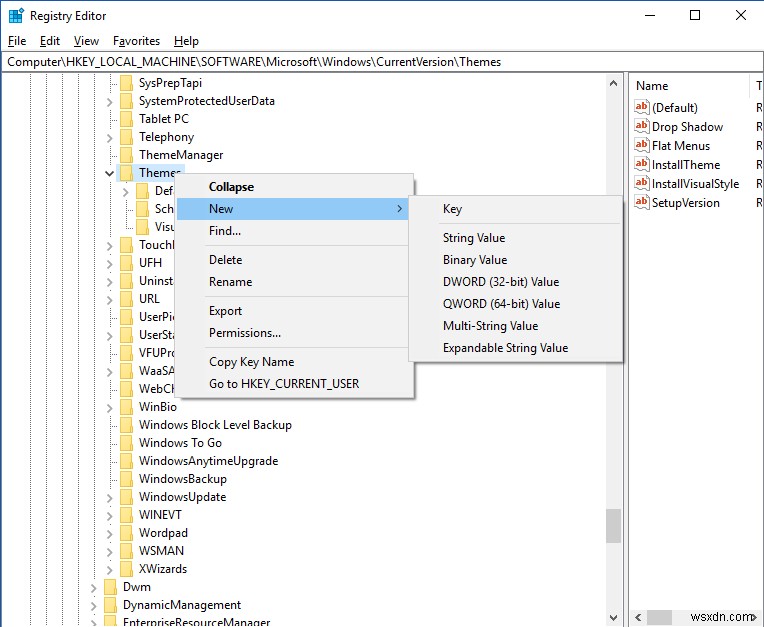Expand the WinBio key arrow
The height and width of the screenshot is (627, 764).
[110, 408]
